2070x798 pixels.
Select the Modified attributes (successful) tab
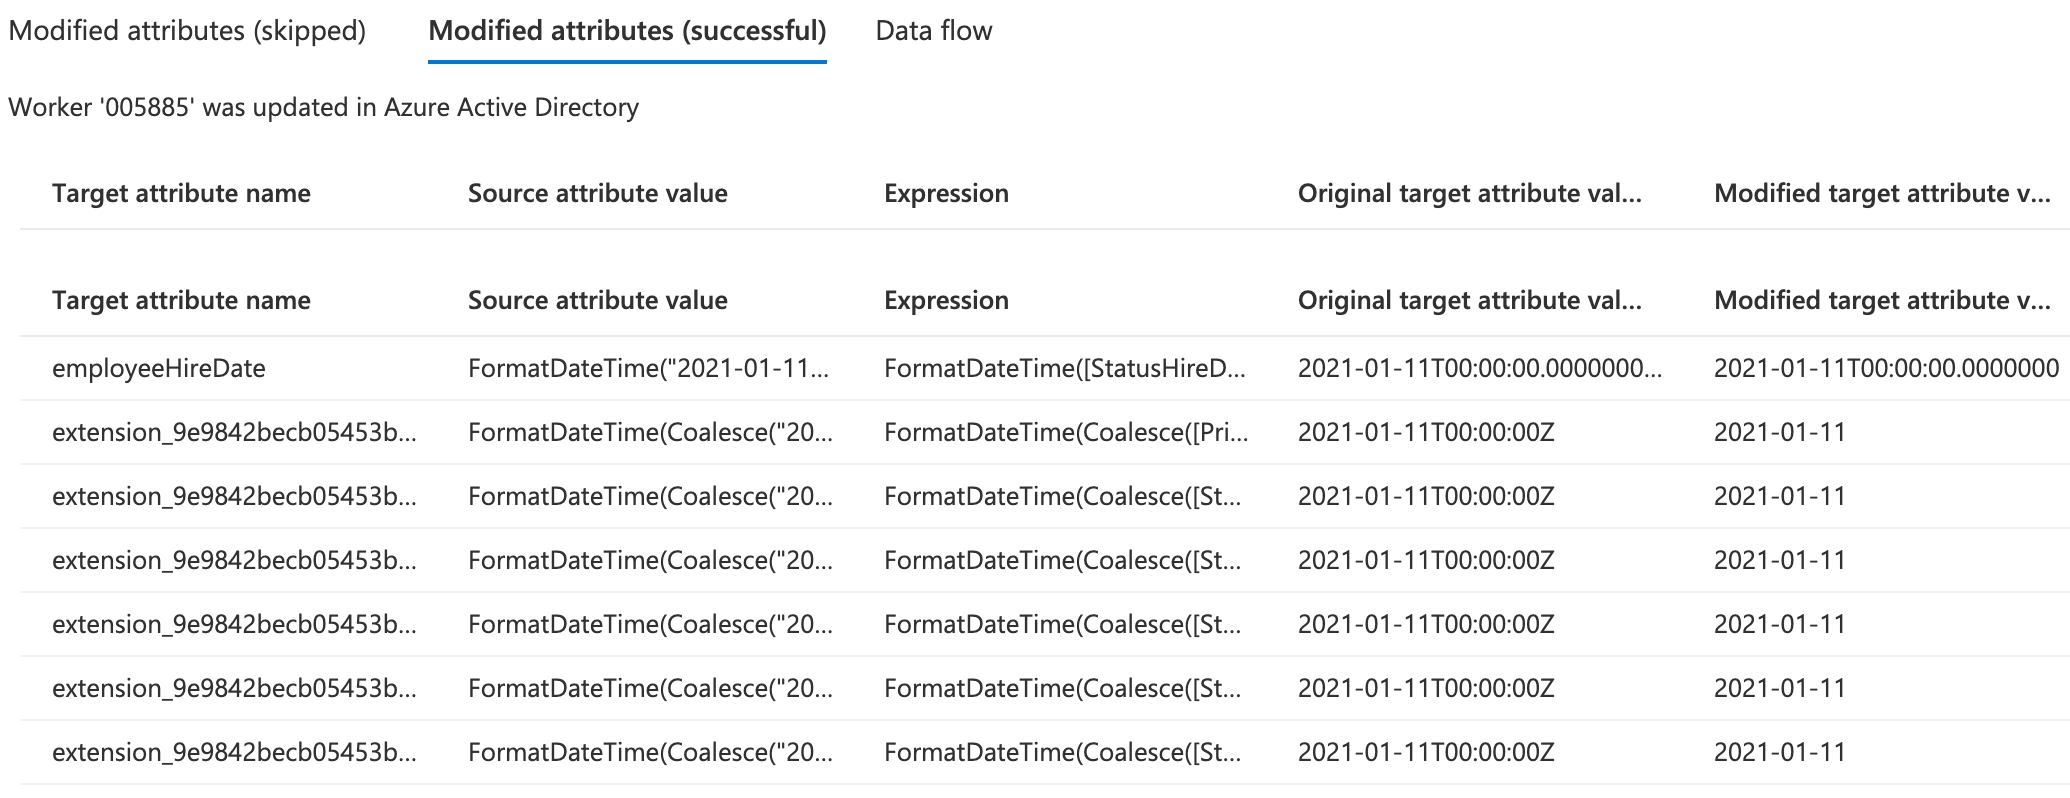[x=627, y=31]
